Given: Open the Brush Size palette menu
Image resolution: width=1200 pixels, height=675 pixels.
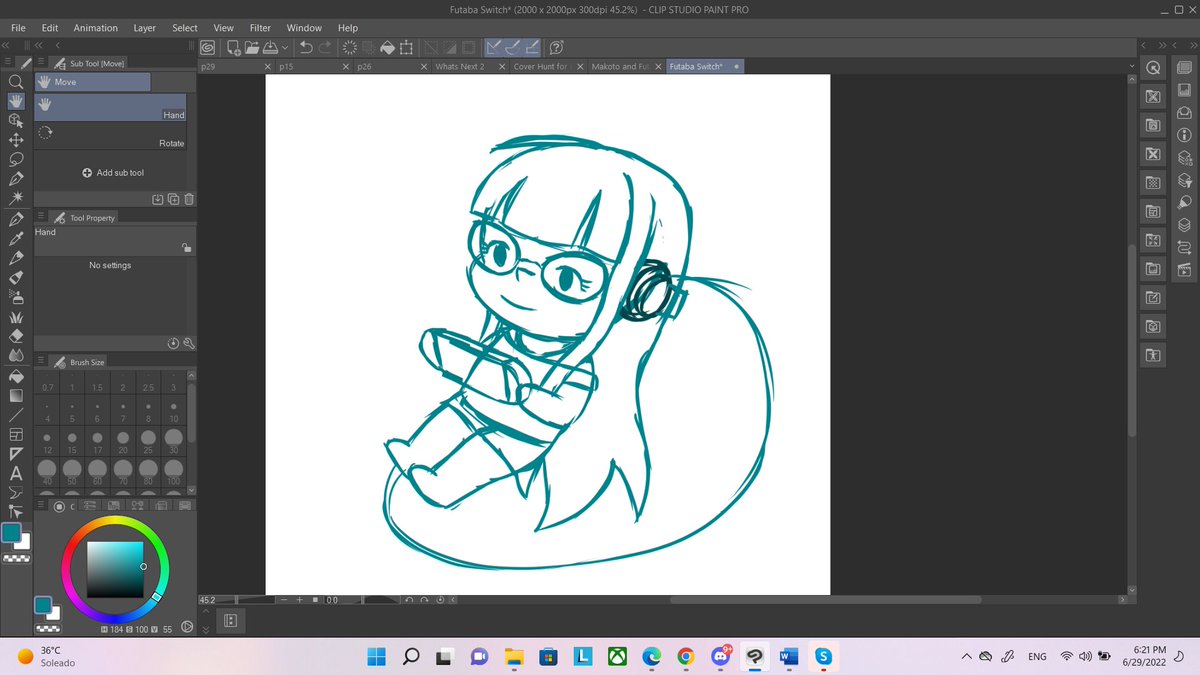Looking at the screenshot, I should tap(40, 362).
